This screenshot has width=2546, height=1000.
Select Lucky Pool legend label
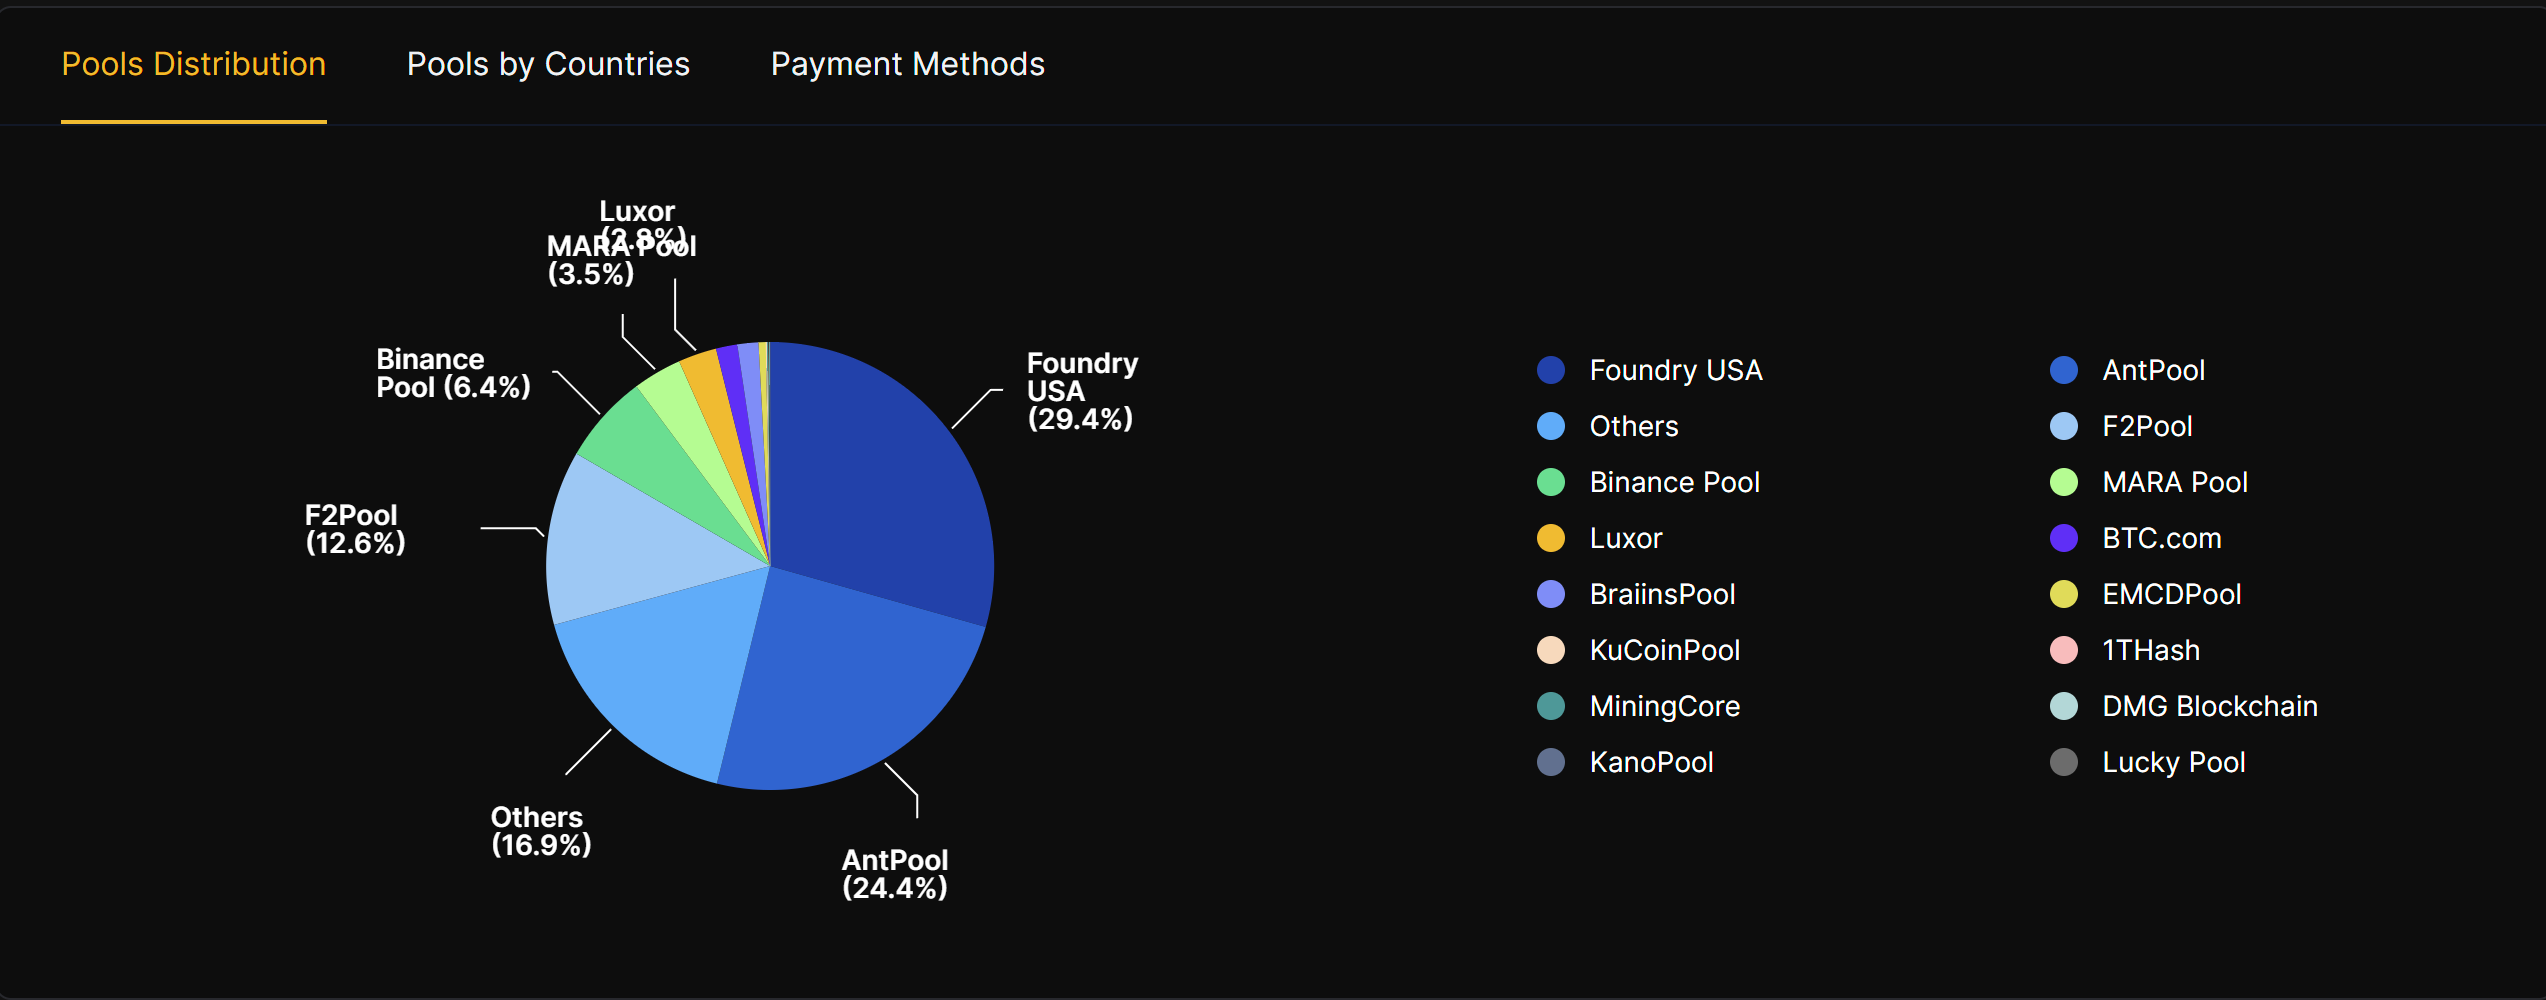(x=2174, y=762)
